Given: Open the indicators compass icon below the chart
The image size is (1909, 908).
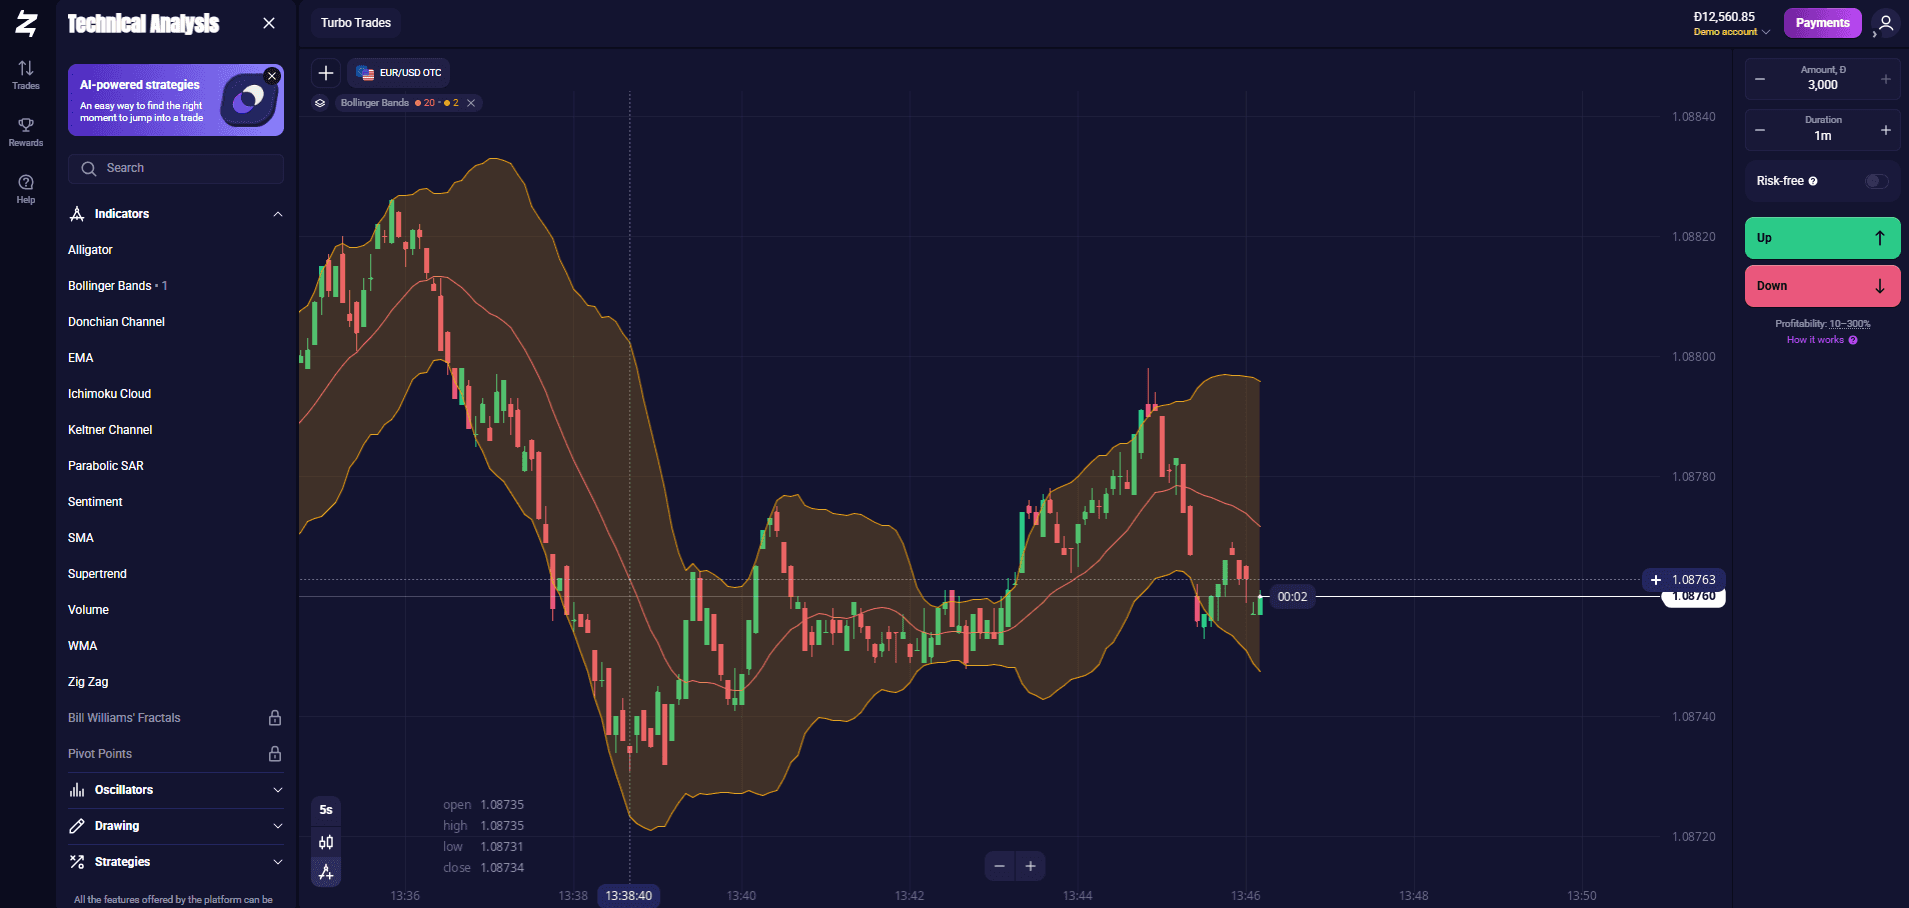Looking at the screenshot, I should (x=326, y=873).
